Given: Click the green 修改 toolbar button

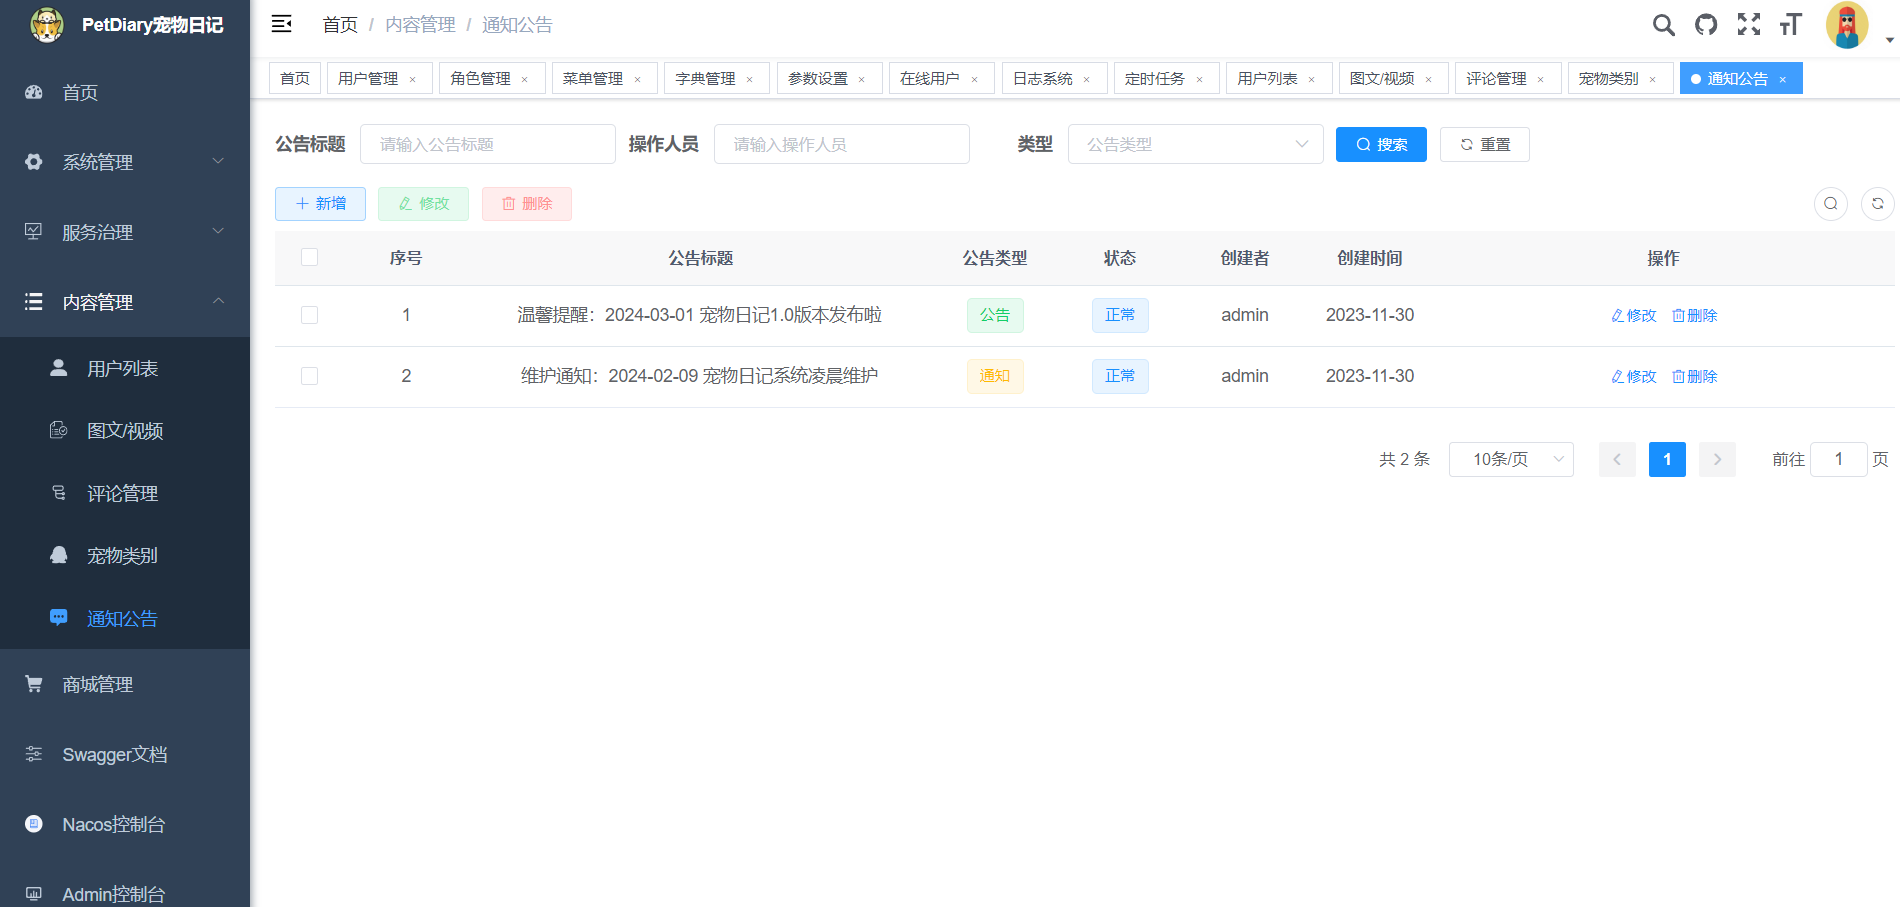Looking at the screenshot, I should 423,203.
